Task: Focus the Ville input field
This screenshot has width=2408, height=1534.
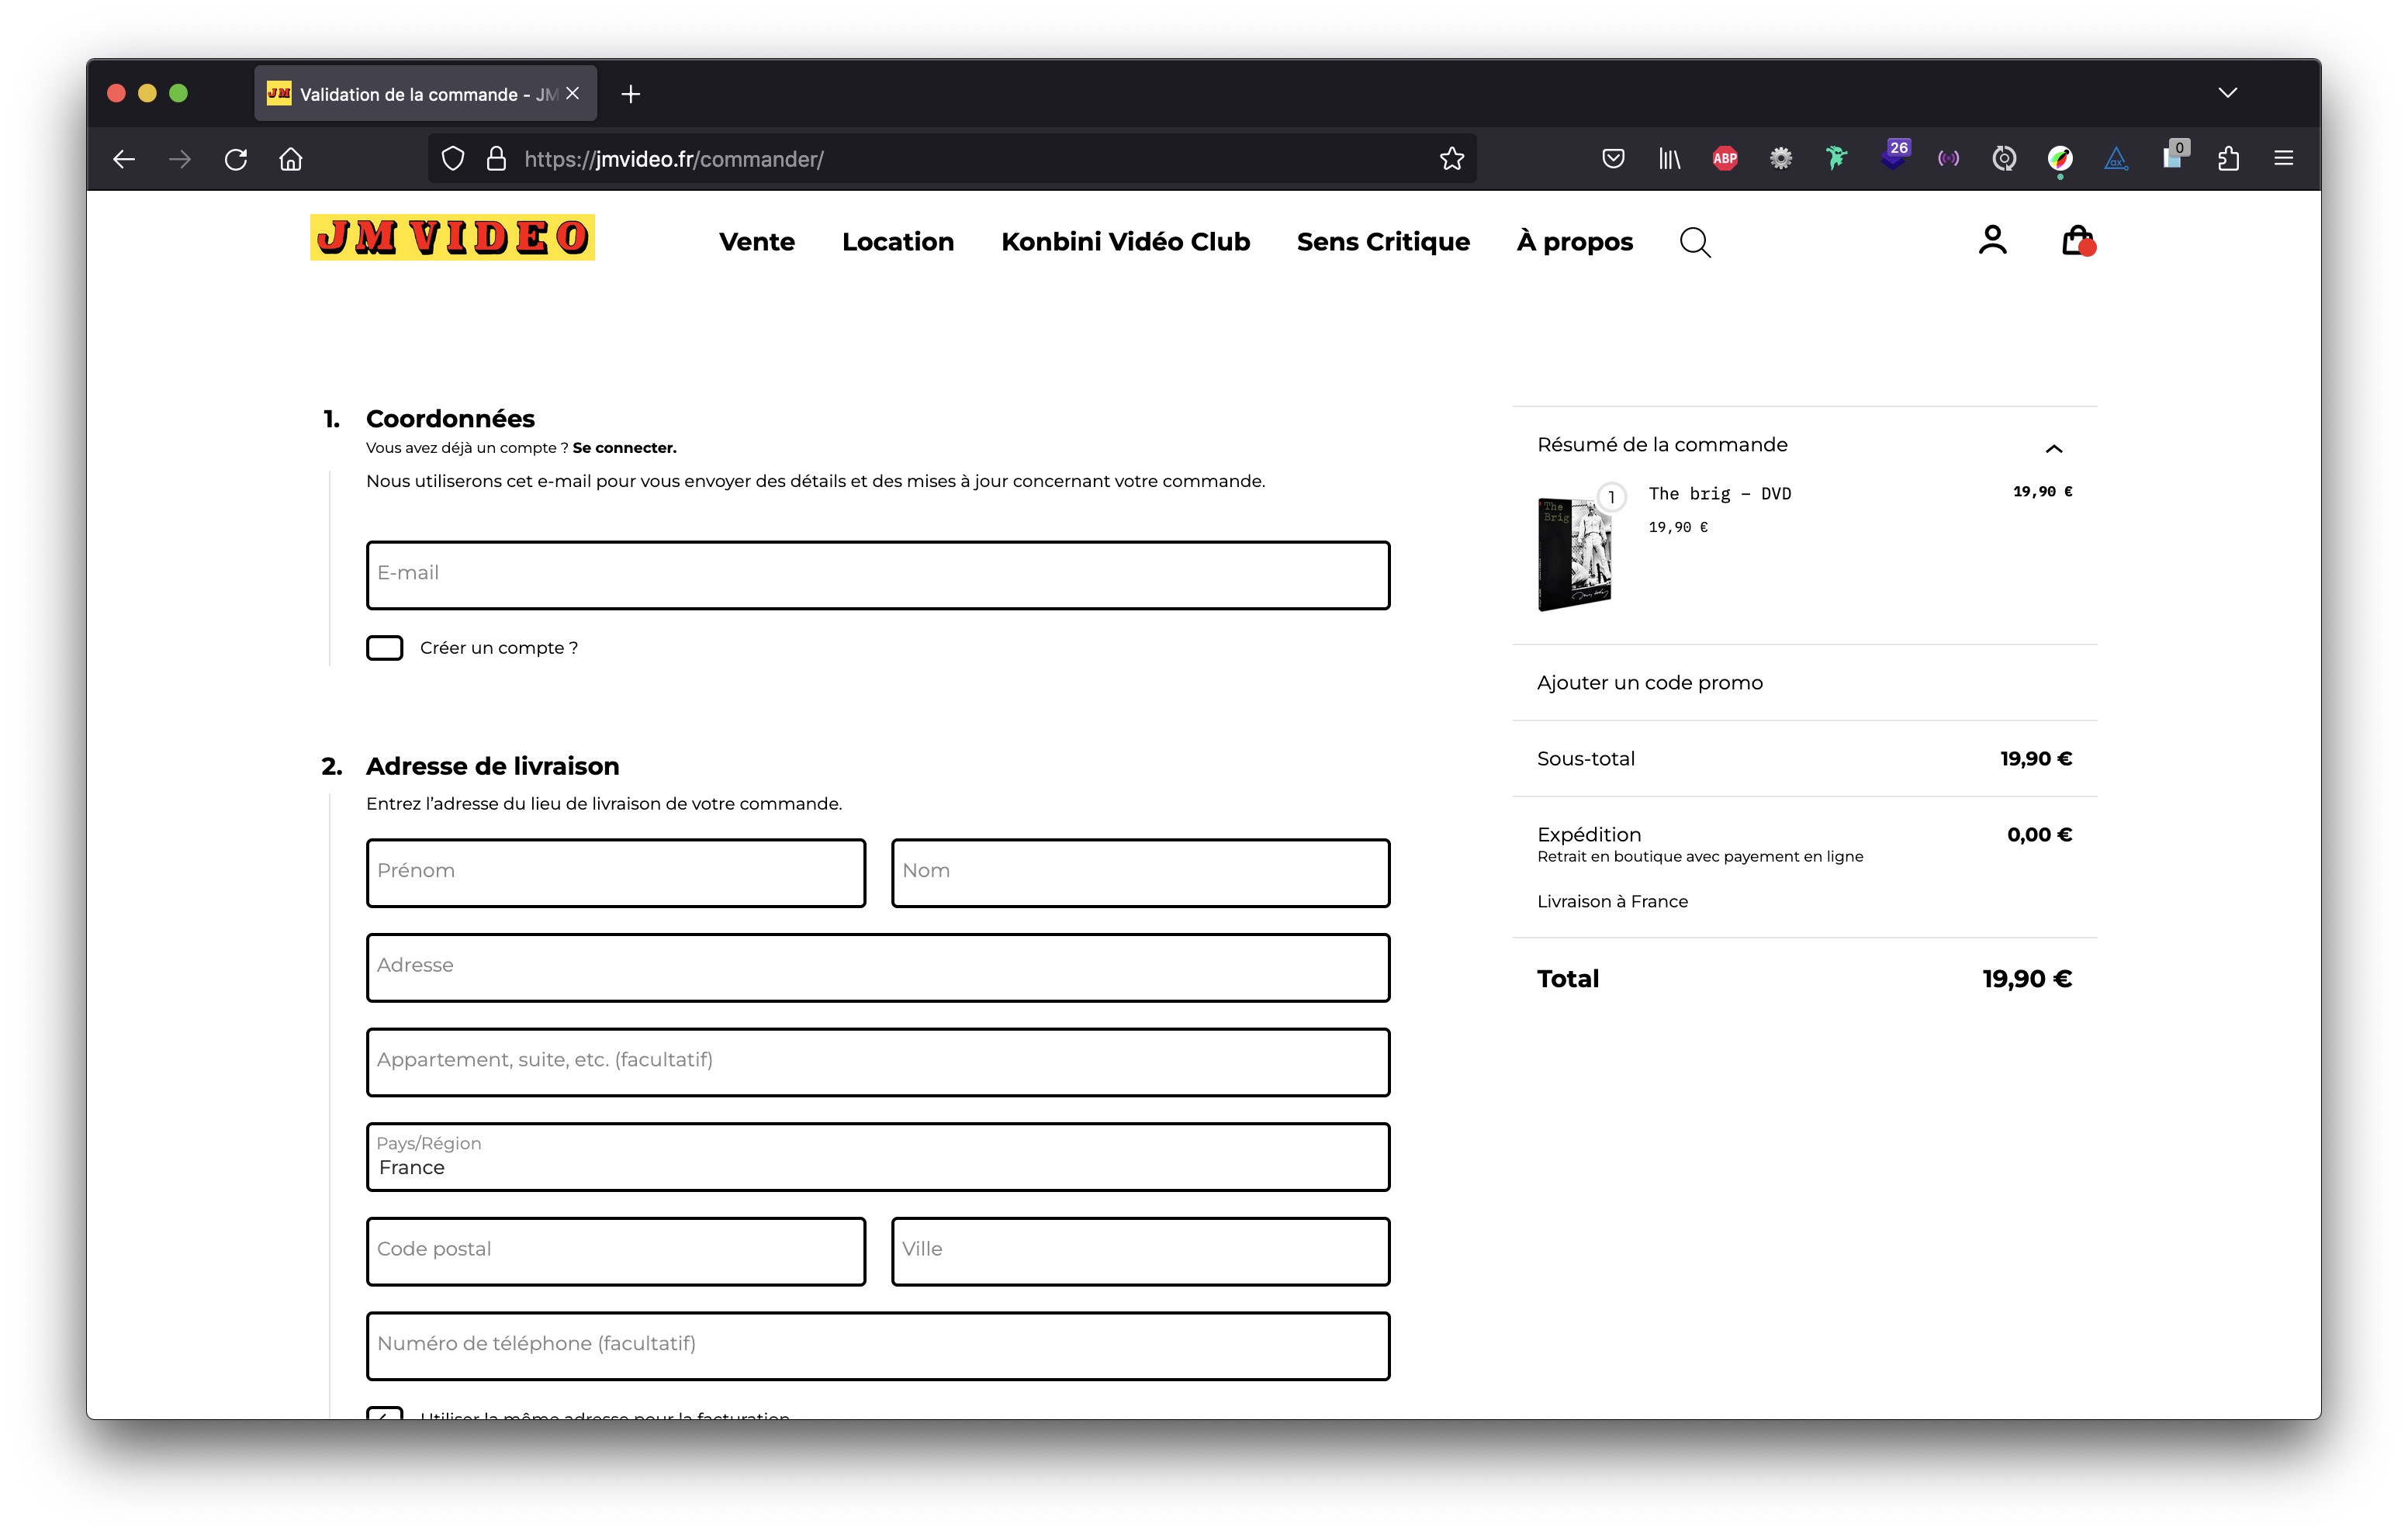Action: tap(1141, 1251)
